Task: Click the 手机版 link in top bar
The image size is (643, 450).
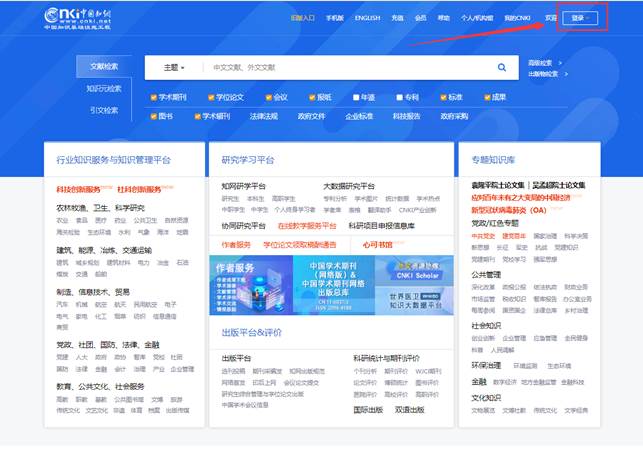Action: [334, 17]
